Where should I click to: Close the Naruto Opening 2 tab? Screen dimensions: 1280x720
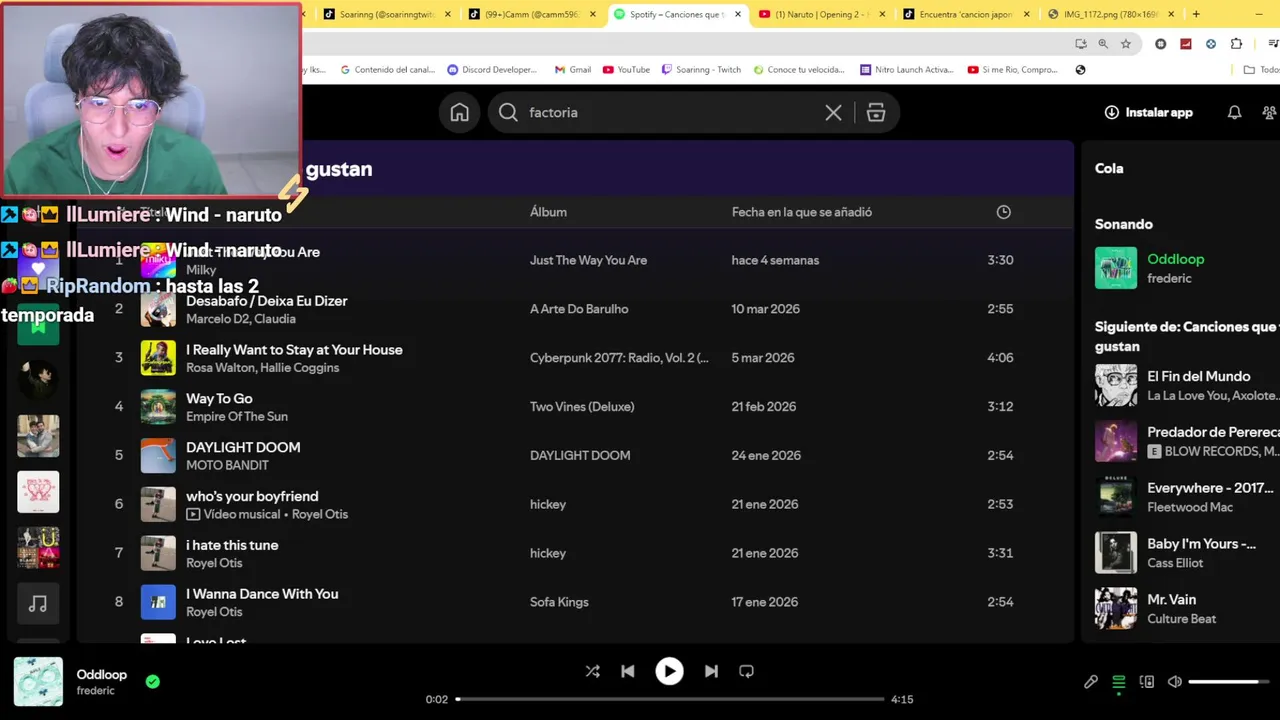point(883,14)
